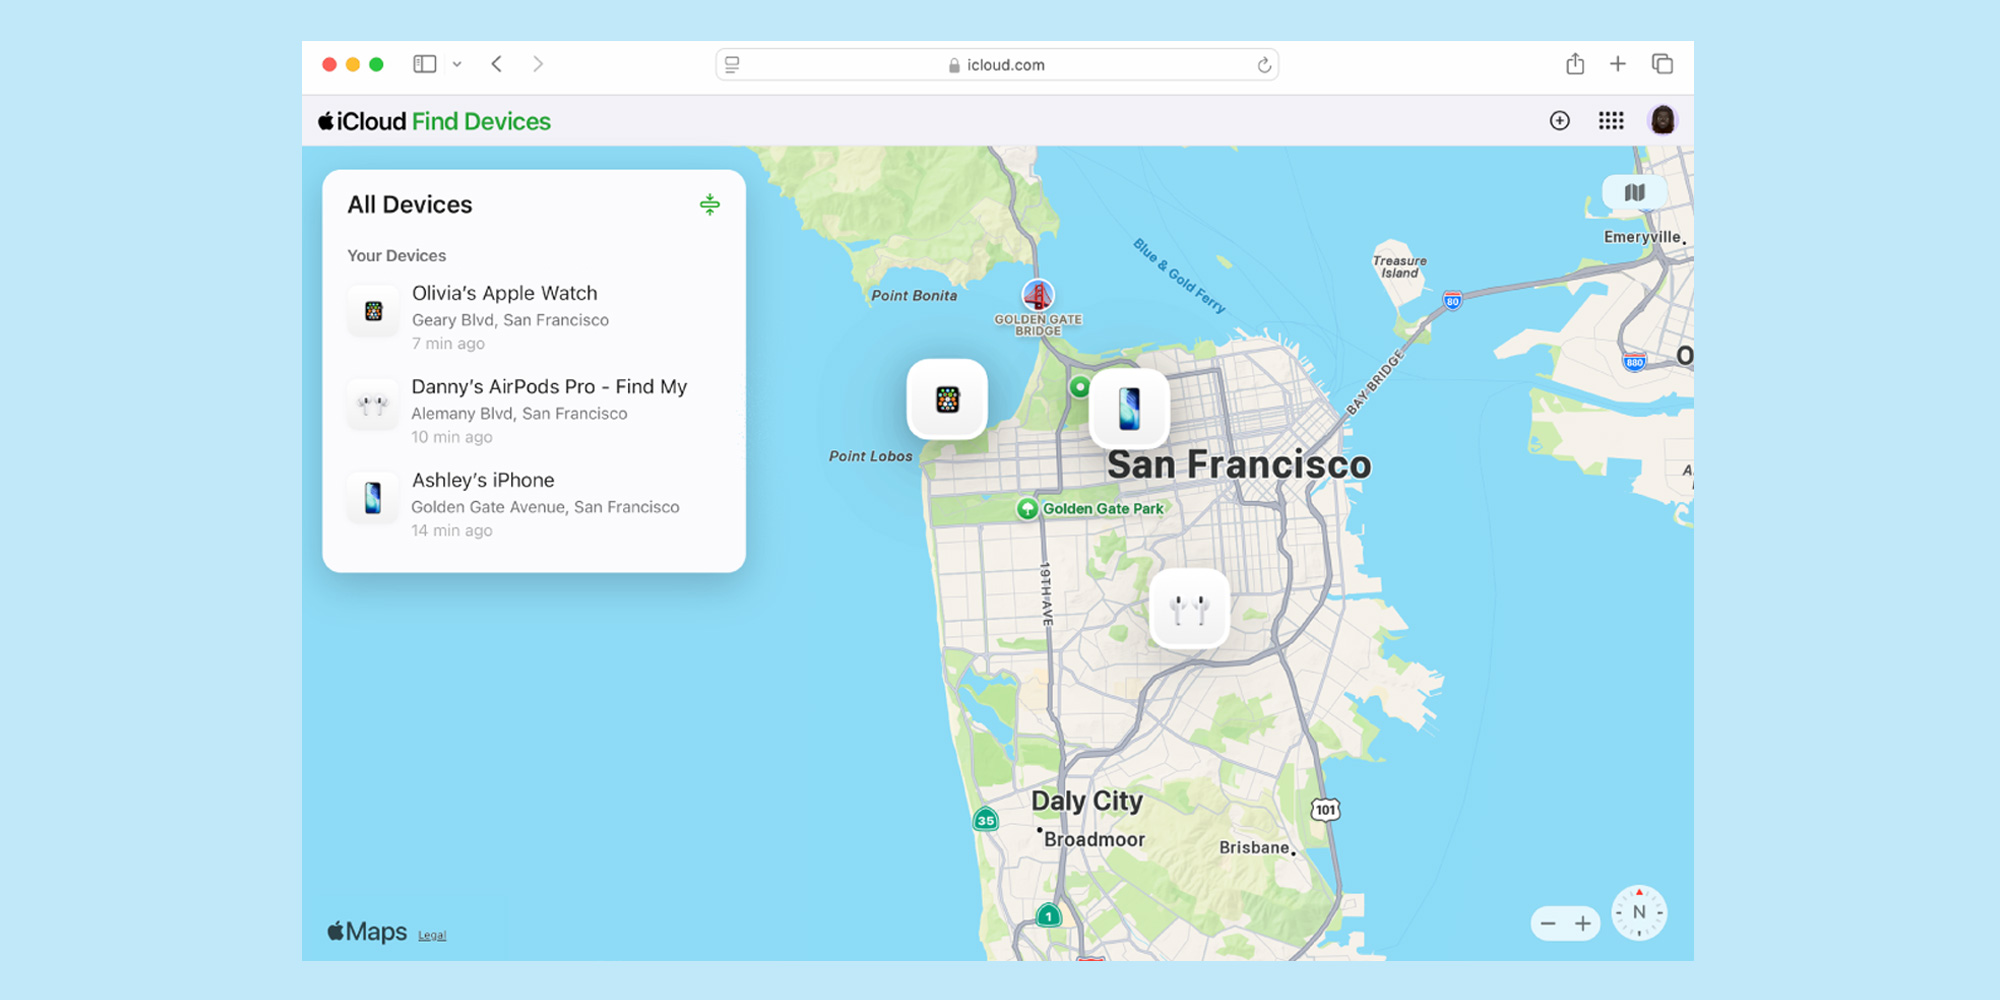Open iCloud app launcher grid
2000x1000 pixels.
[x=1611, y=121]
